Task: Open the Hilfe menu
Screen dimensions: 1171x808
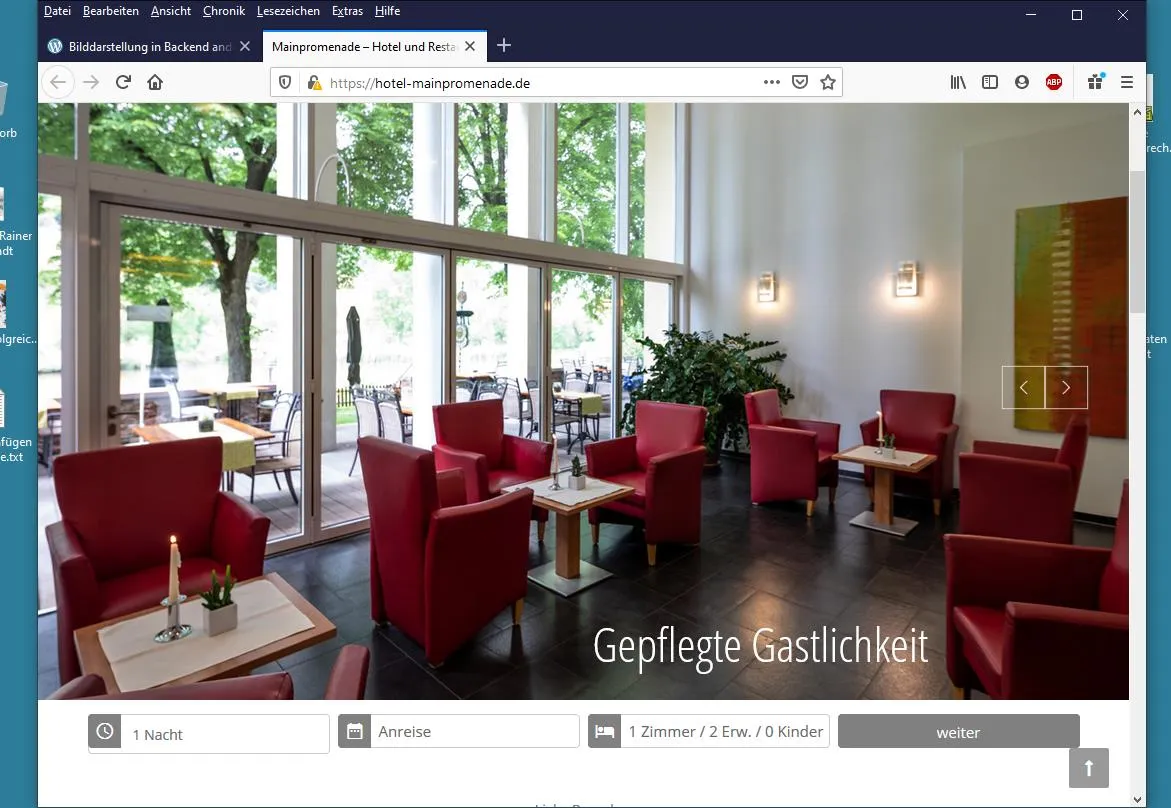Action: [388, 11]
